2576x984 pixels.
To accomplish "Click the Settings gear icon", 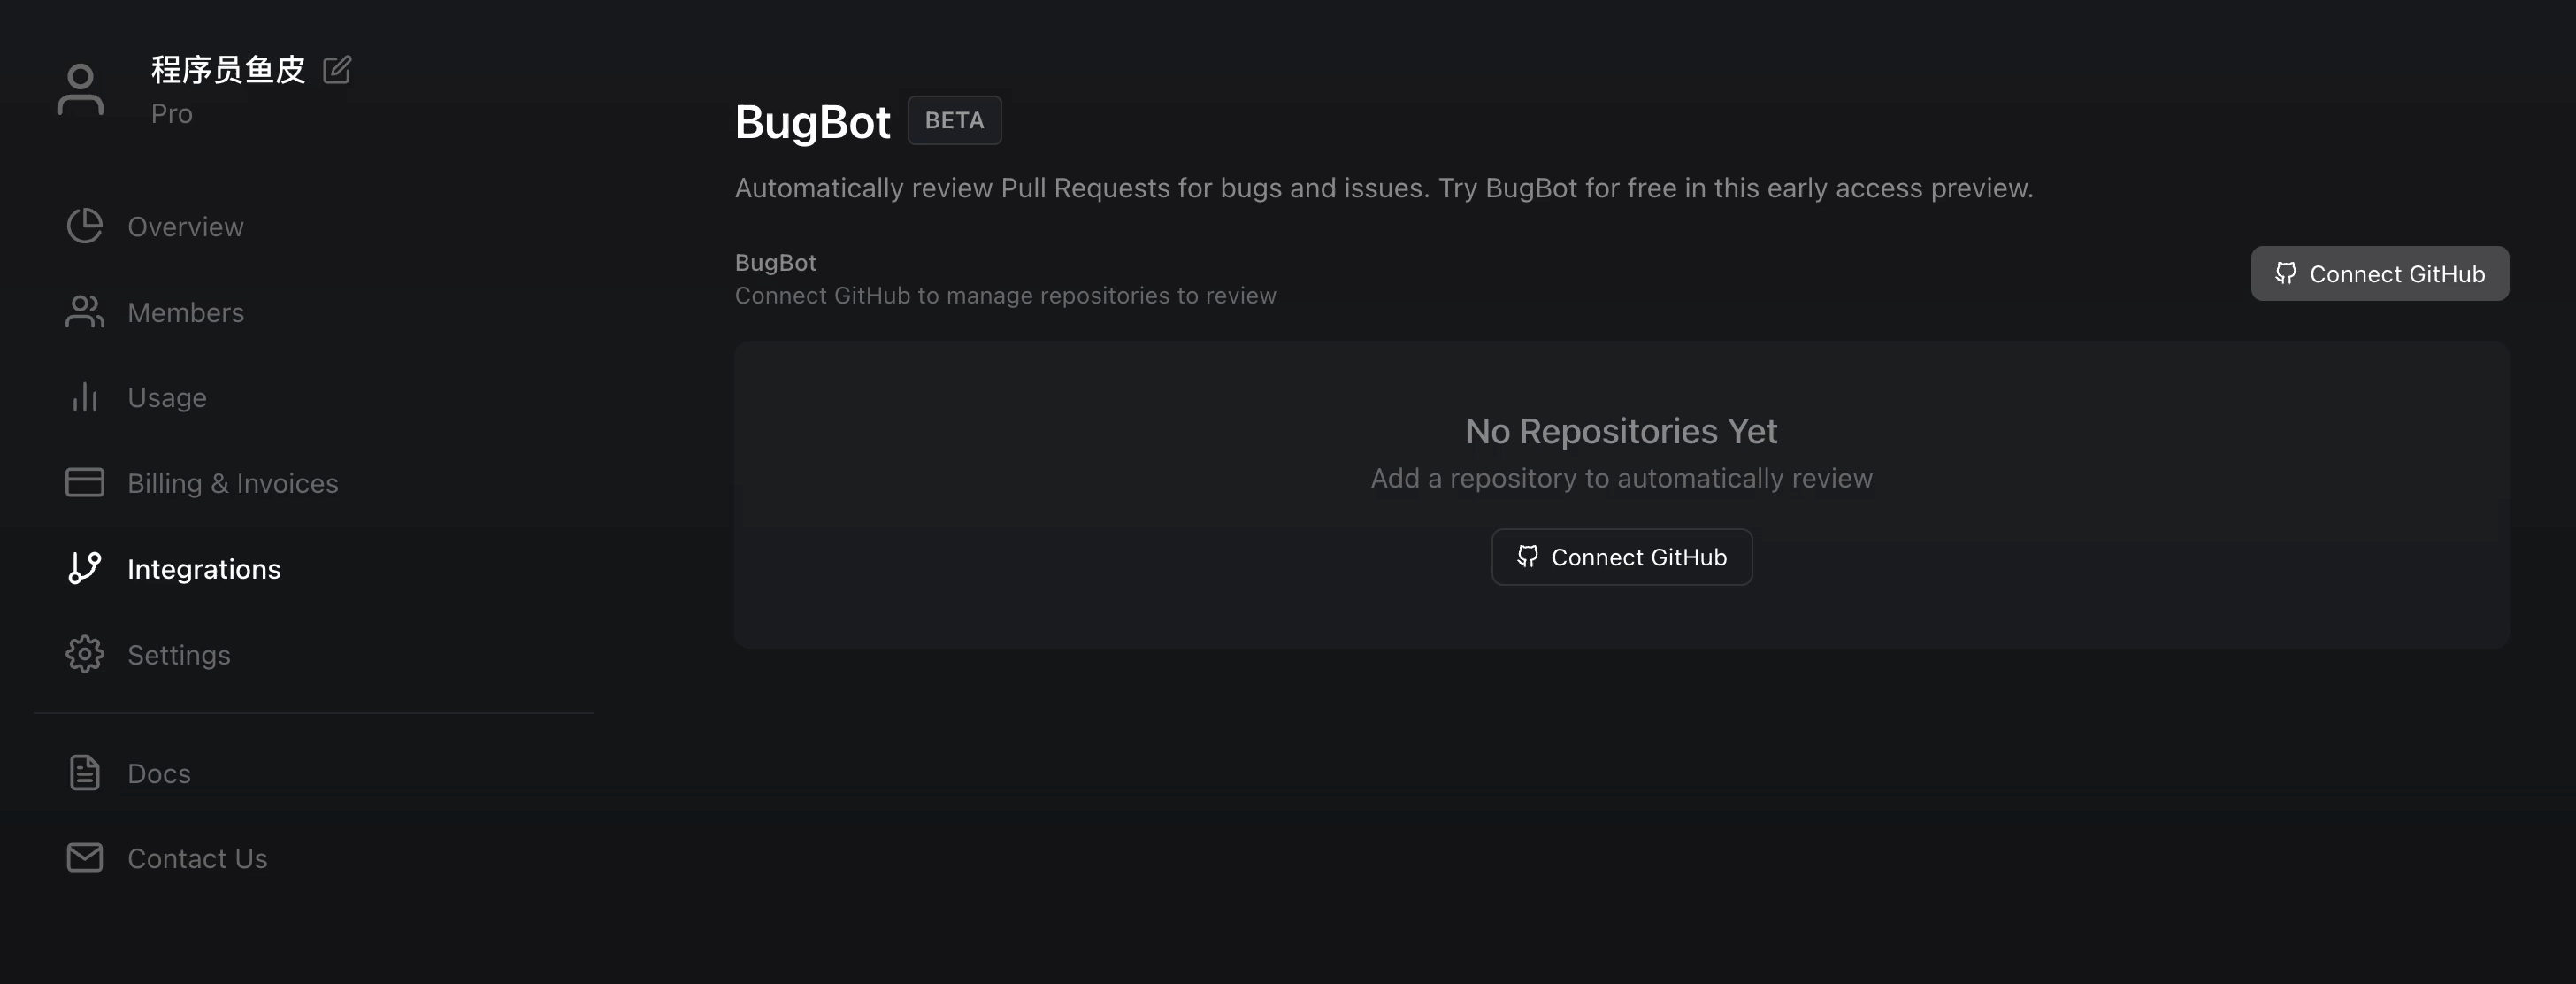I will (x=85, y=654).
